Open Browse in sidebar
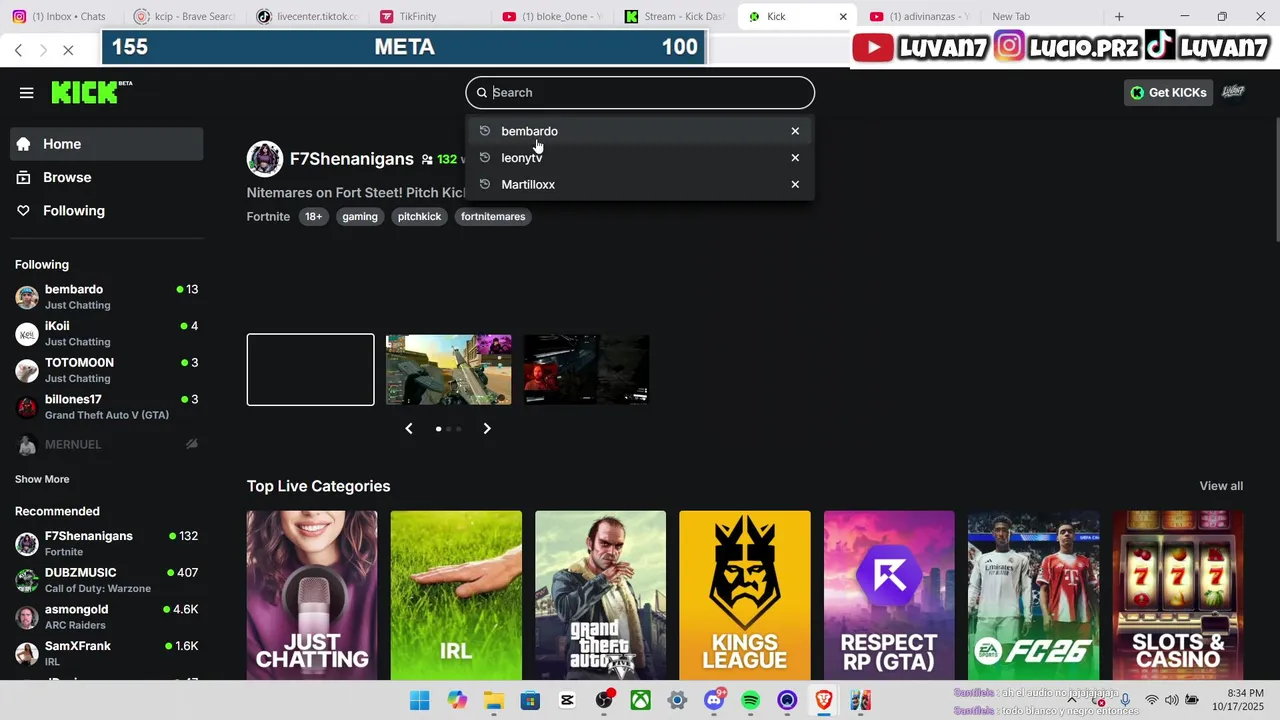The image size is (1280, 720). (107, 177)
